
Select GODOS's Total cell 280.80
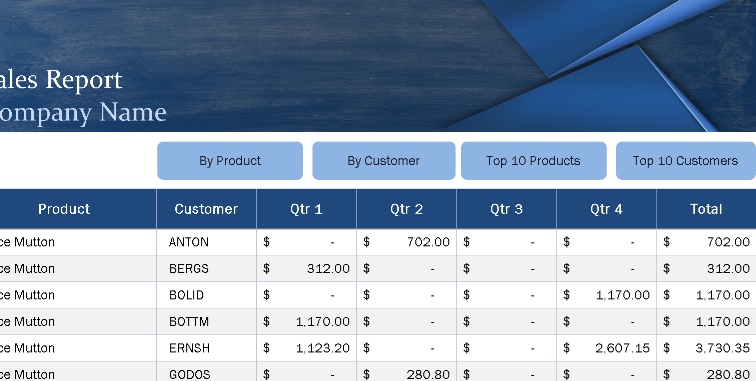(706, 372)
